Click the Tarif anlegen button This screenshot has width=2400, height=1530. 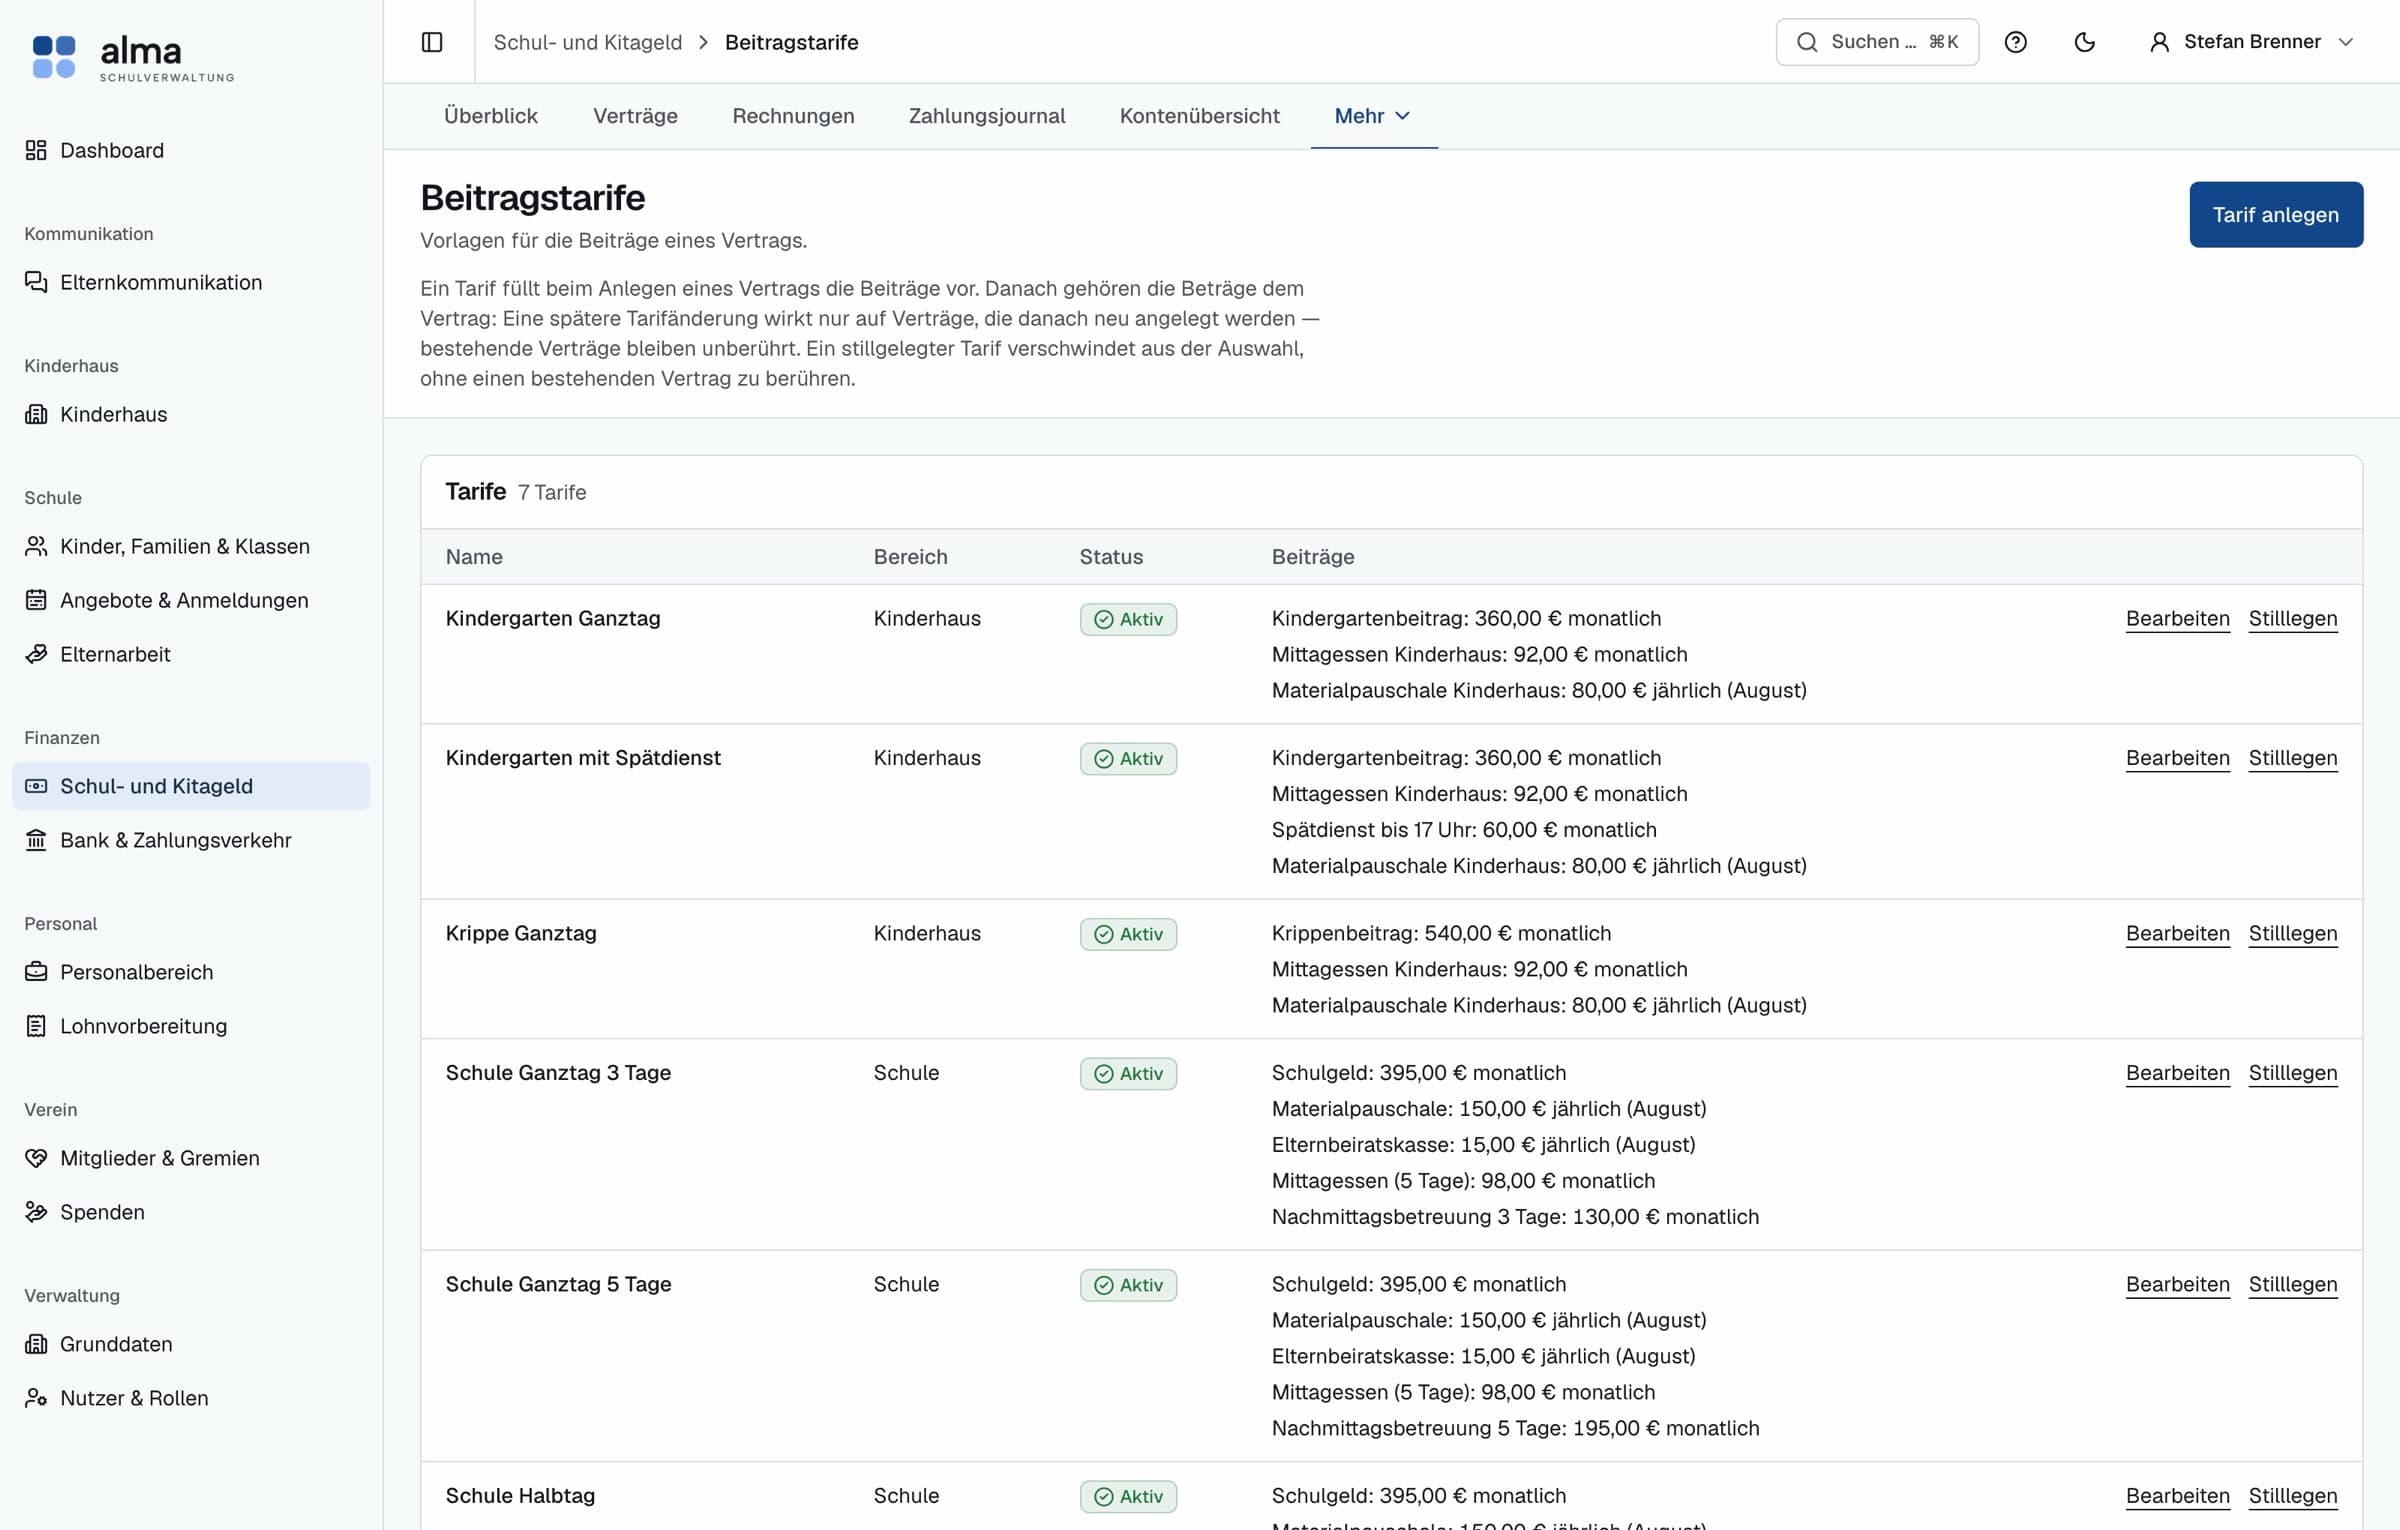pos(2275,214)
